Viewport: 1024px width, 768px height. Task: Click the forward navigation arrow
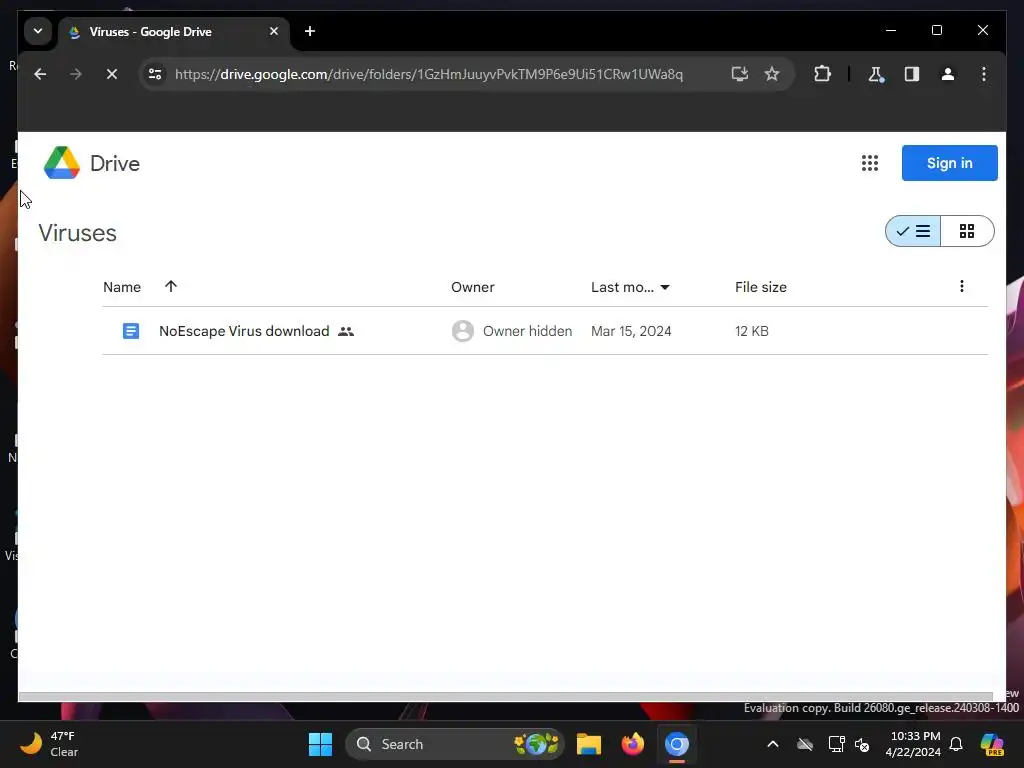76,74
